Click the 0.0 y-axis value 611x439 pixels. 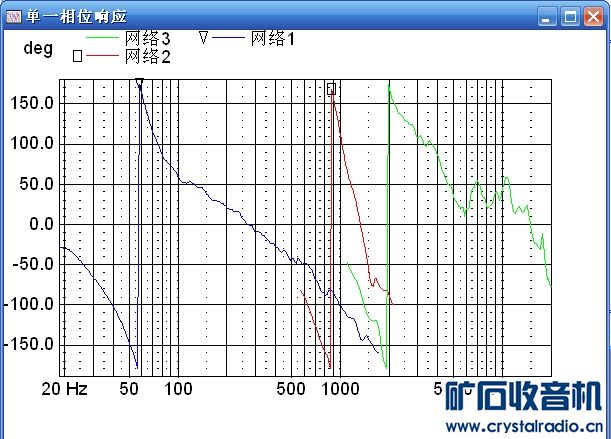(41, 224)
